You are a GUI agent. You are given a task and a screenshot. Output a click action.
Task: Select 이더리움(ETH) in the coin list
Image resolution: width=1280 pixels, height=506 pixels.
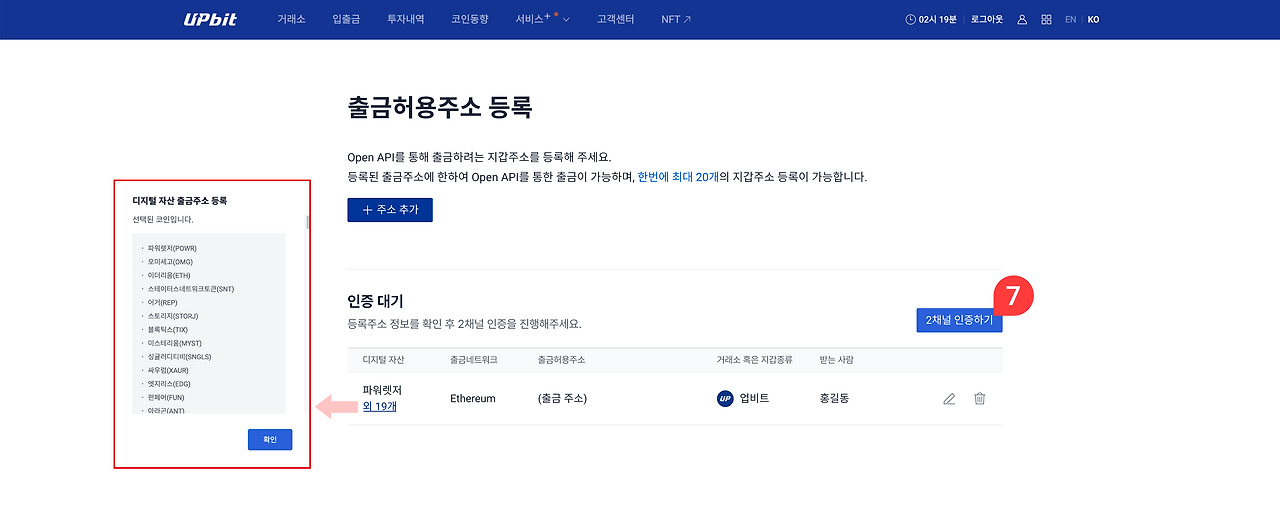pos(169,275)
